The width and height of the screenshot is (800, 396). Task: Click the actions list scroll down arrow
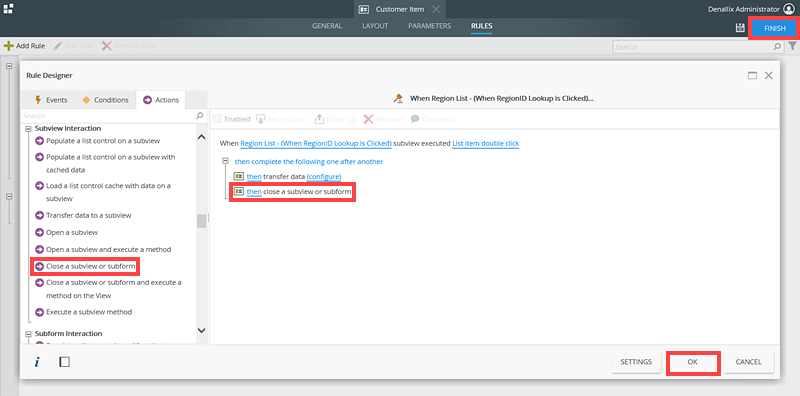click(x=202, y=331)
